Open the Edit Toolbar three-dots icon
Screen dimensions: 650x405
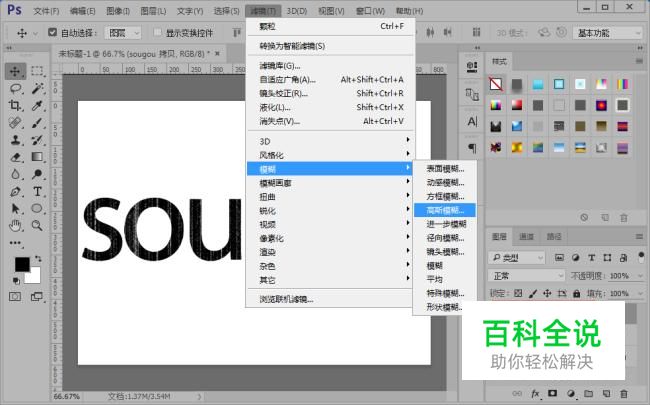pos(15,243)
